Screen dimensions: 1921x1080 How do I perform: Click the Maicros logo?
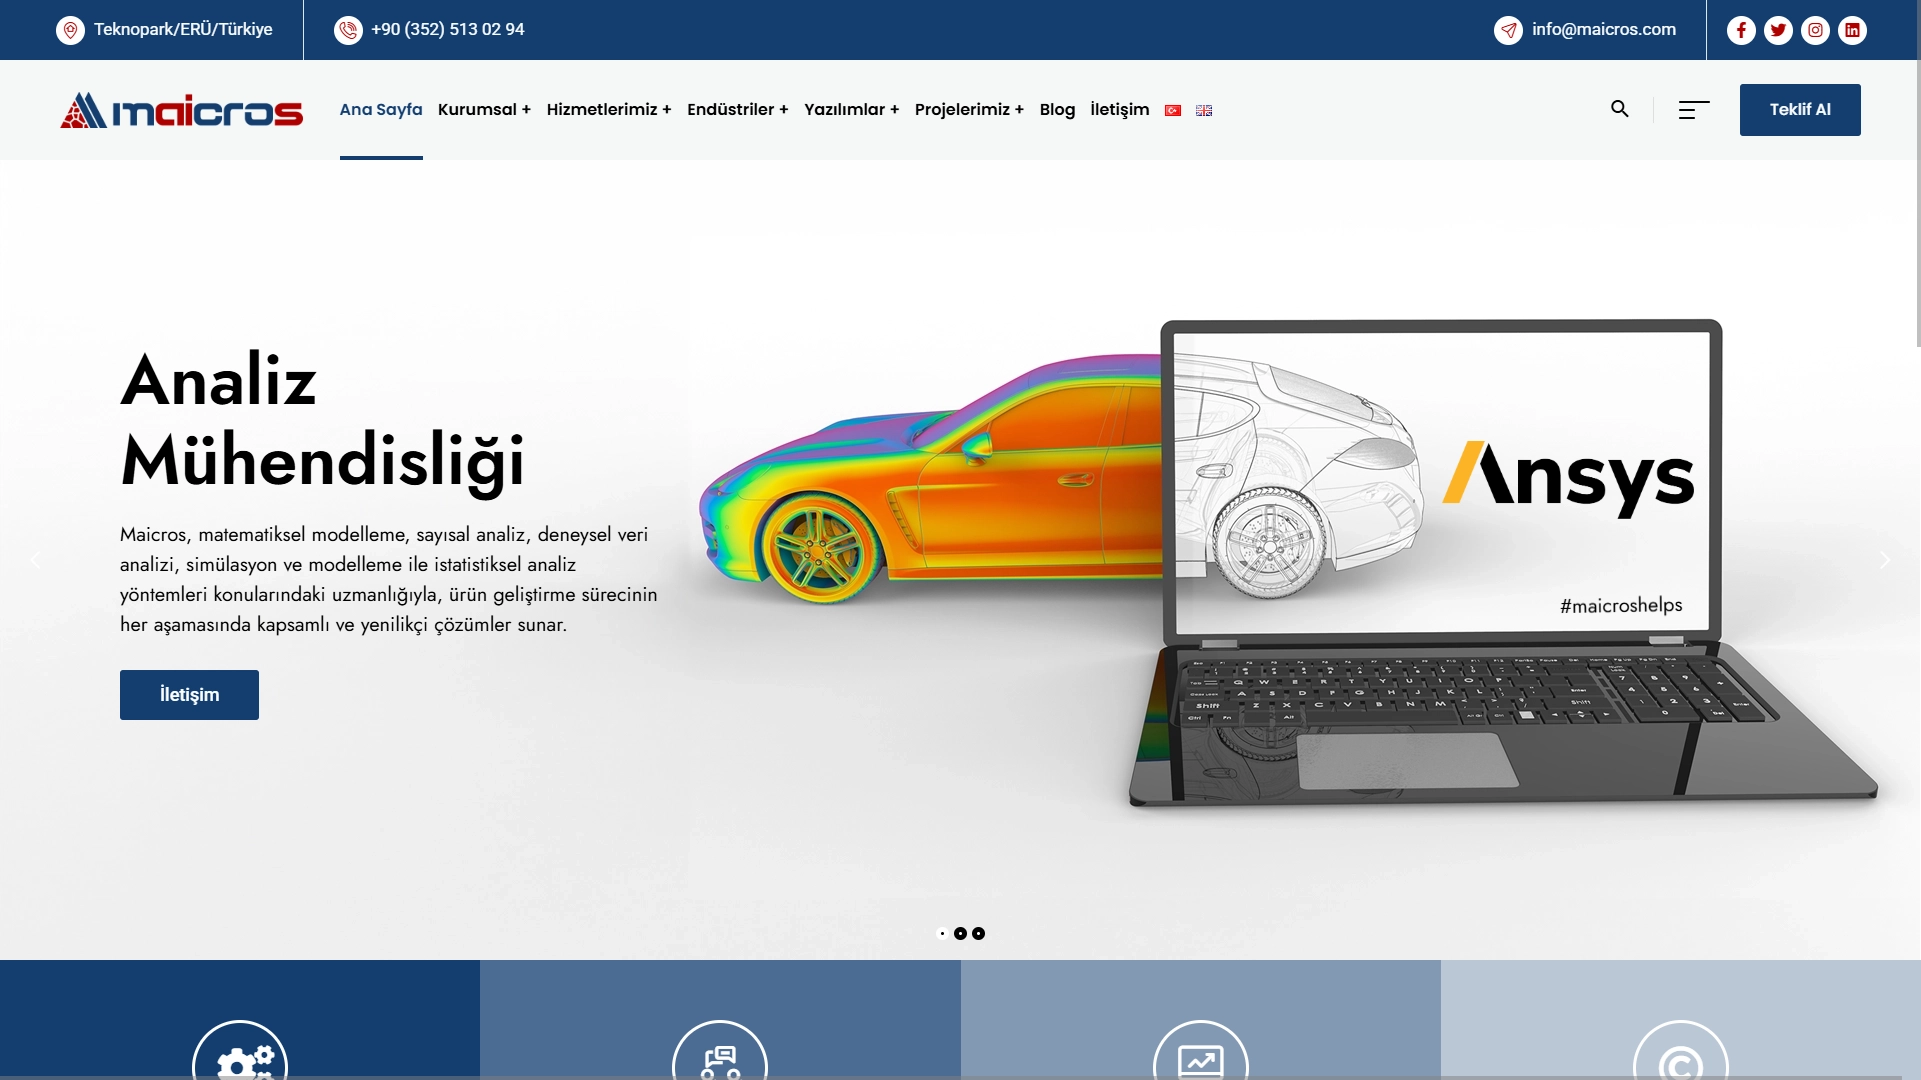pos(181,110)
